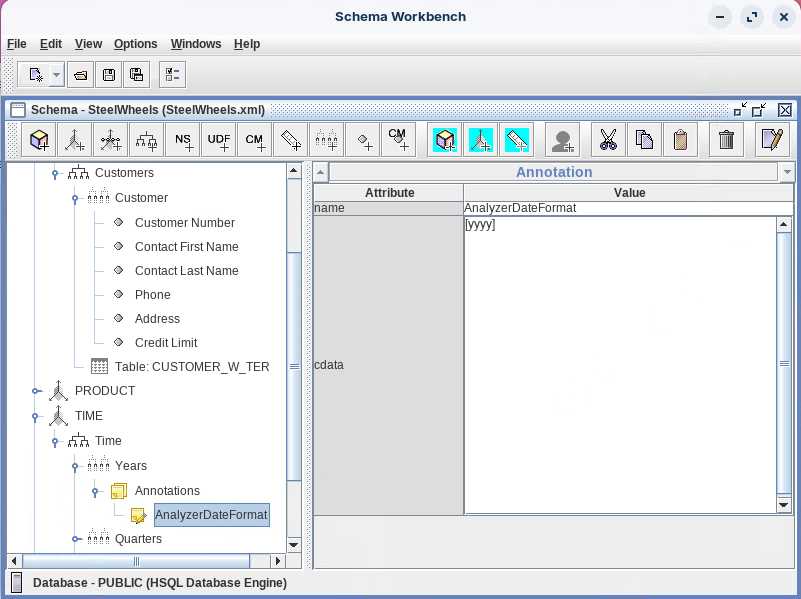Image resolution: width=801 pixels, height=599 pixels.
Task: Click the Add Named Set icon
Action: tap(183, 141)
